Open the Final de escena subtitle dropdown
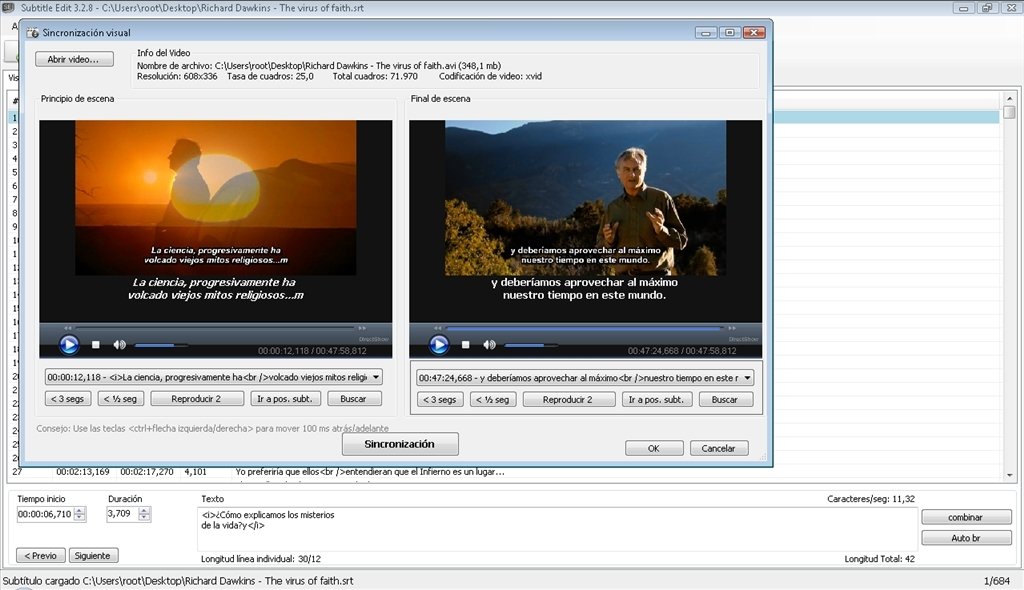 [747, 378]
